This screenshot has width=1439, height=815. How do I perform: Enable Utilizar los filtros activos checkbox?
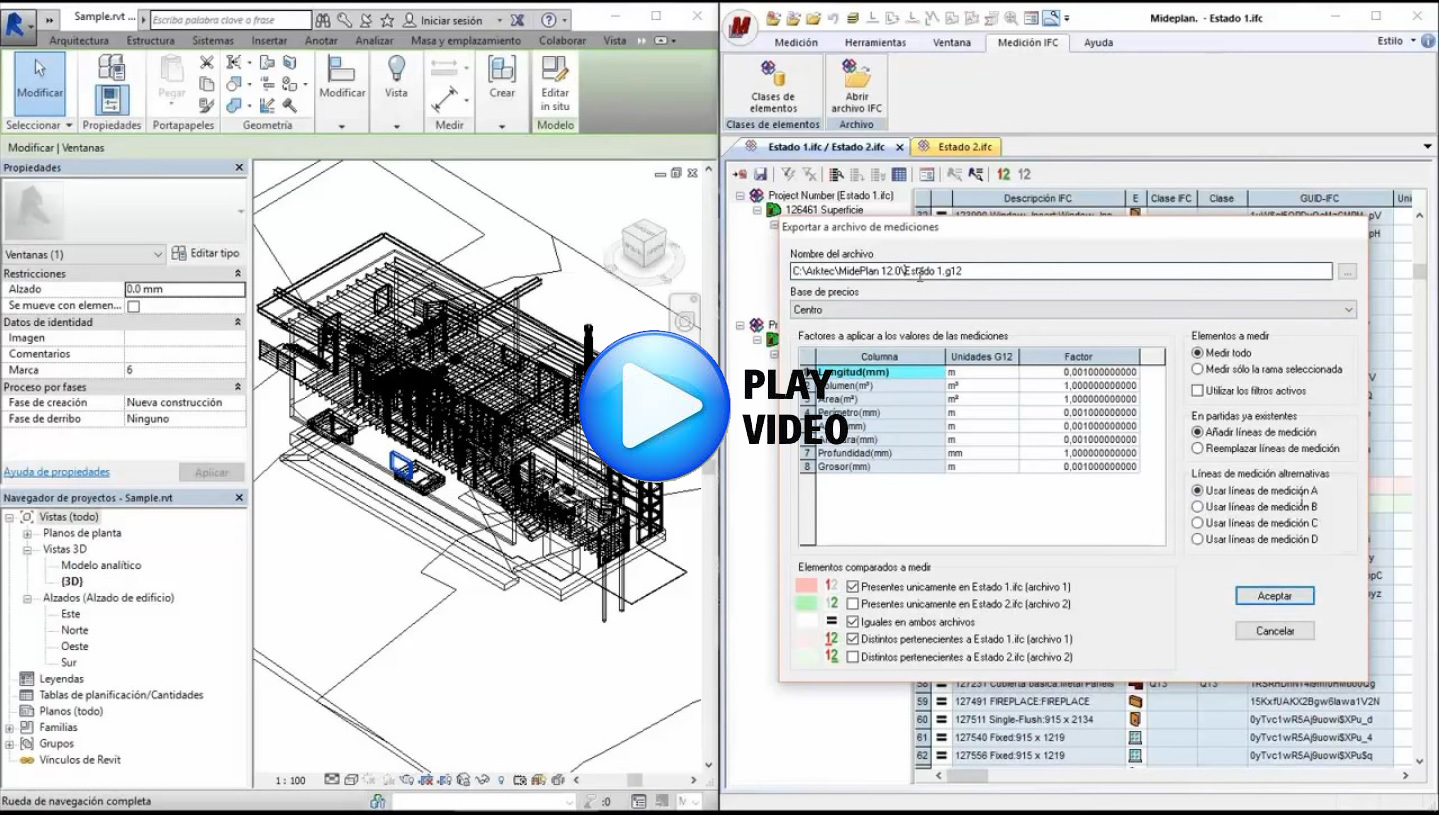tap(1198, 390)
